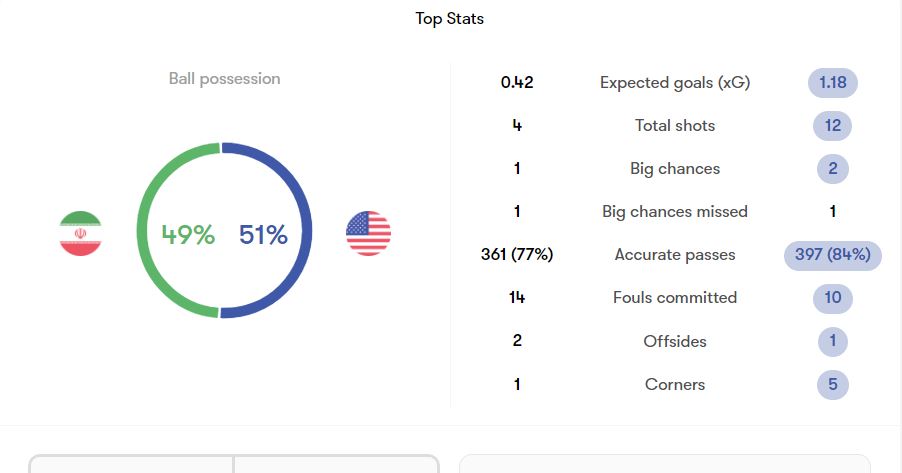Click the Iran flag icon
This screenshot has width=902, height=473.
click(x=81, y=233)
